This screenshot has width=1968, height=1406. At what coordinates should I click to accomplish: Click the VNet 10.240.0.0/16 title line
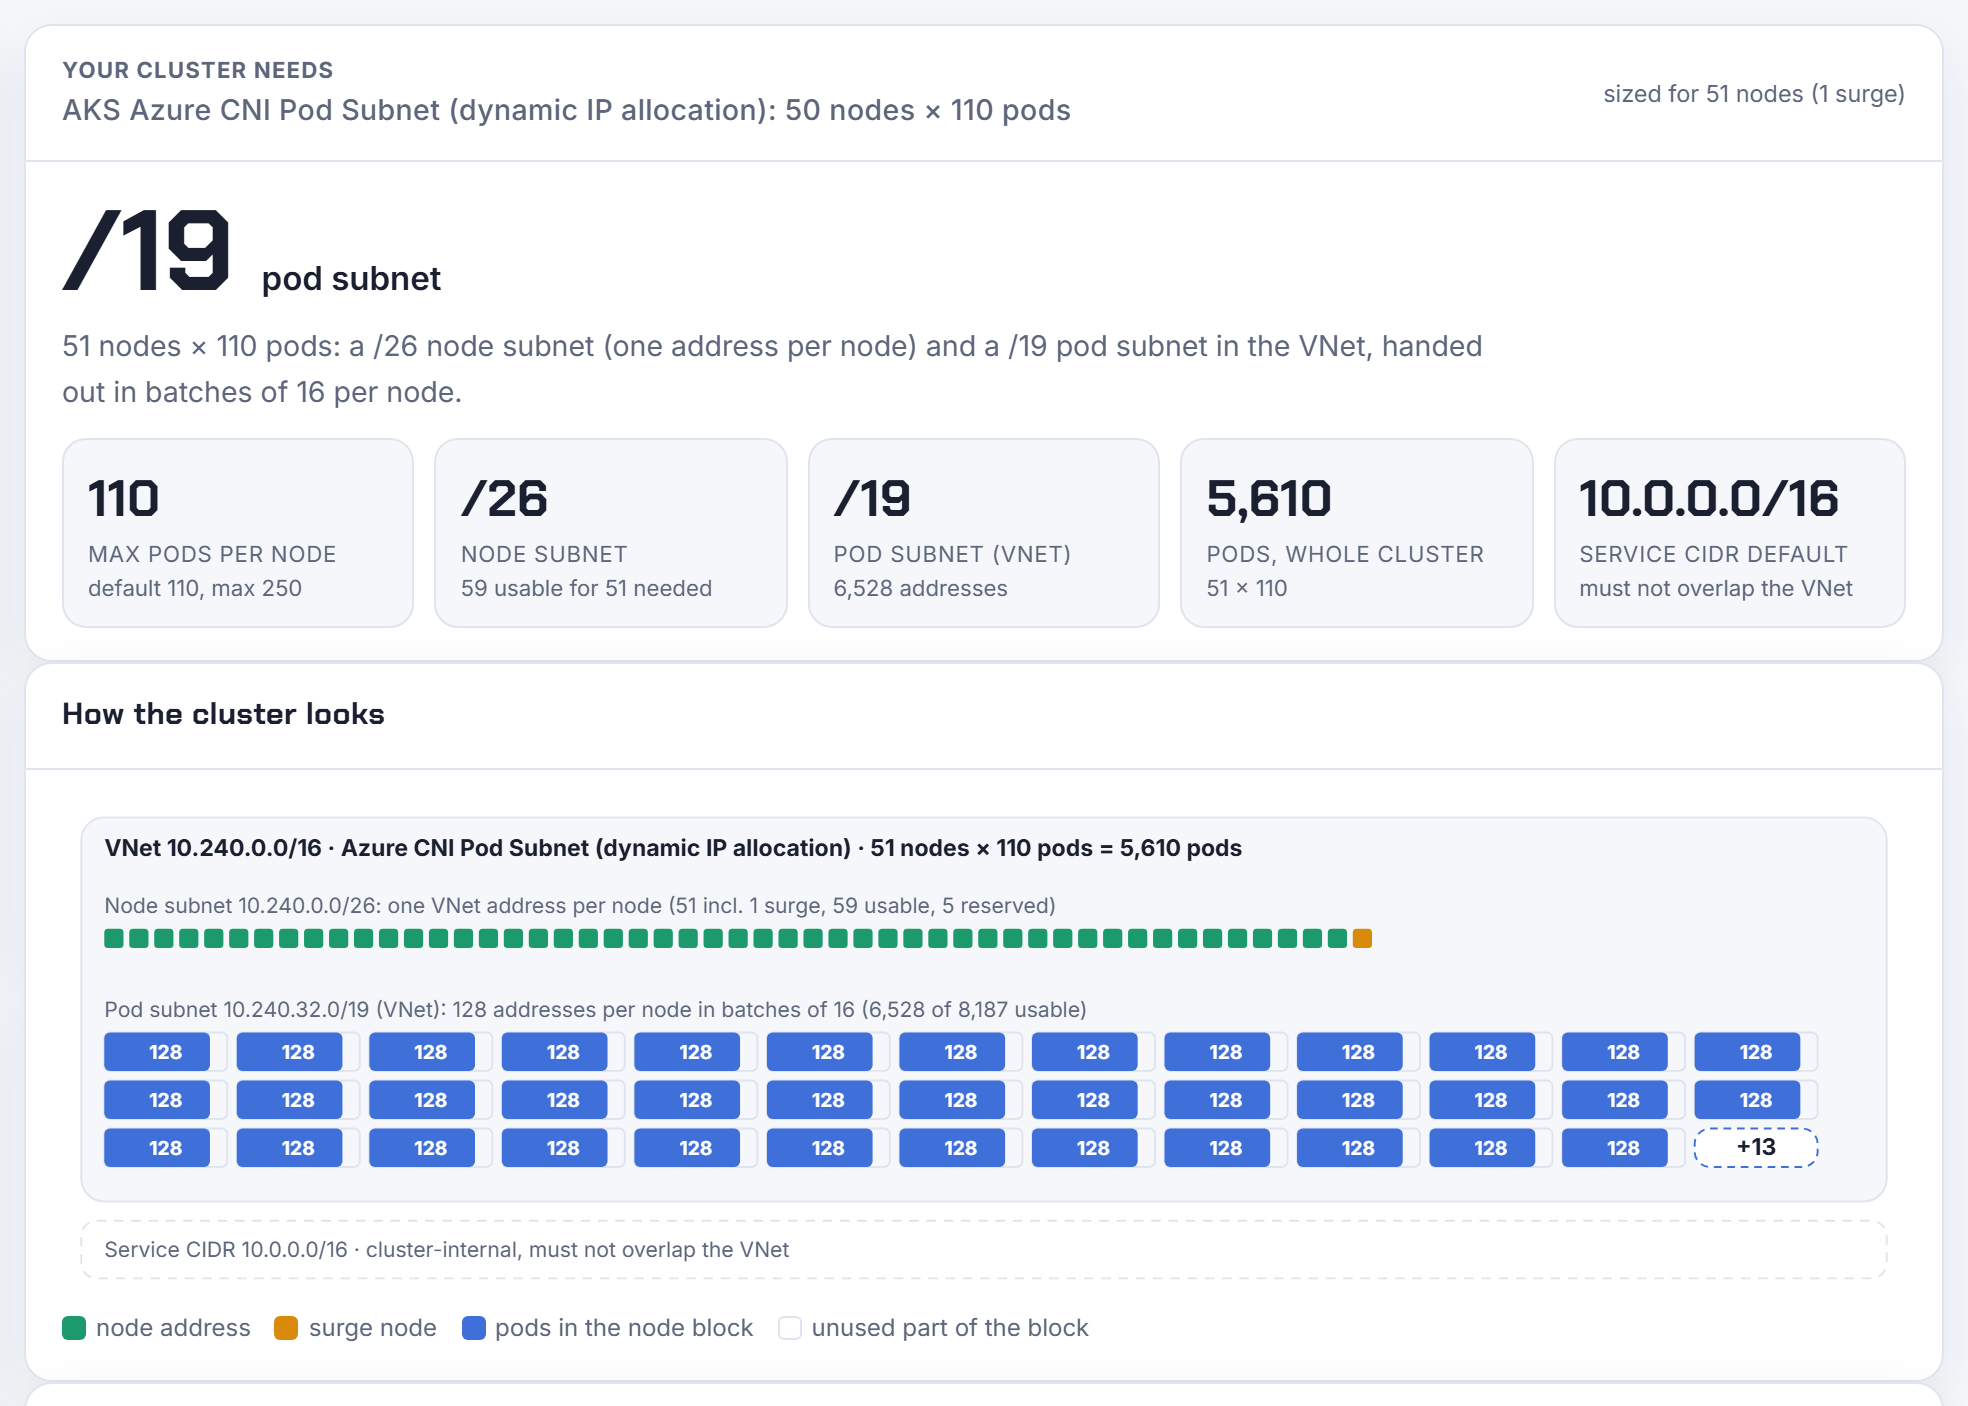coord(673,848)
